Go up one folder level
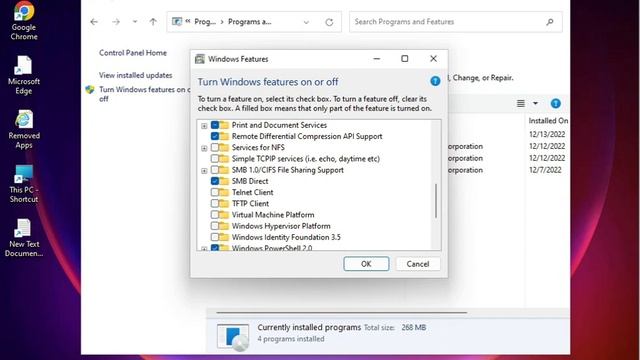This screenshot has width=640, height=360. click(x=153, y=22)
